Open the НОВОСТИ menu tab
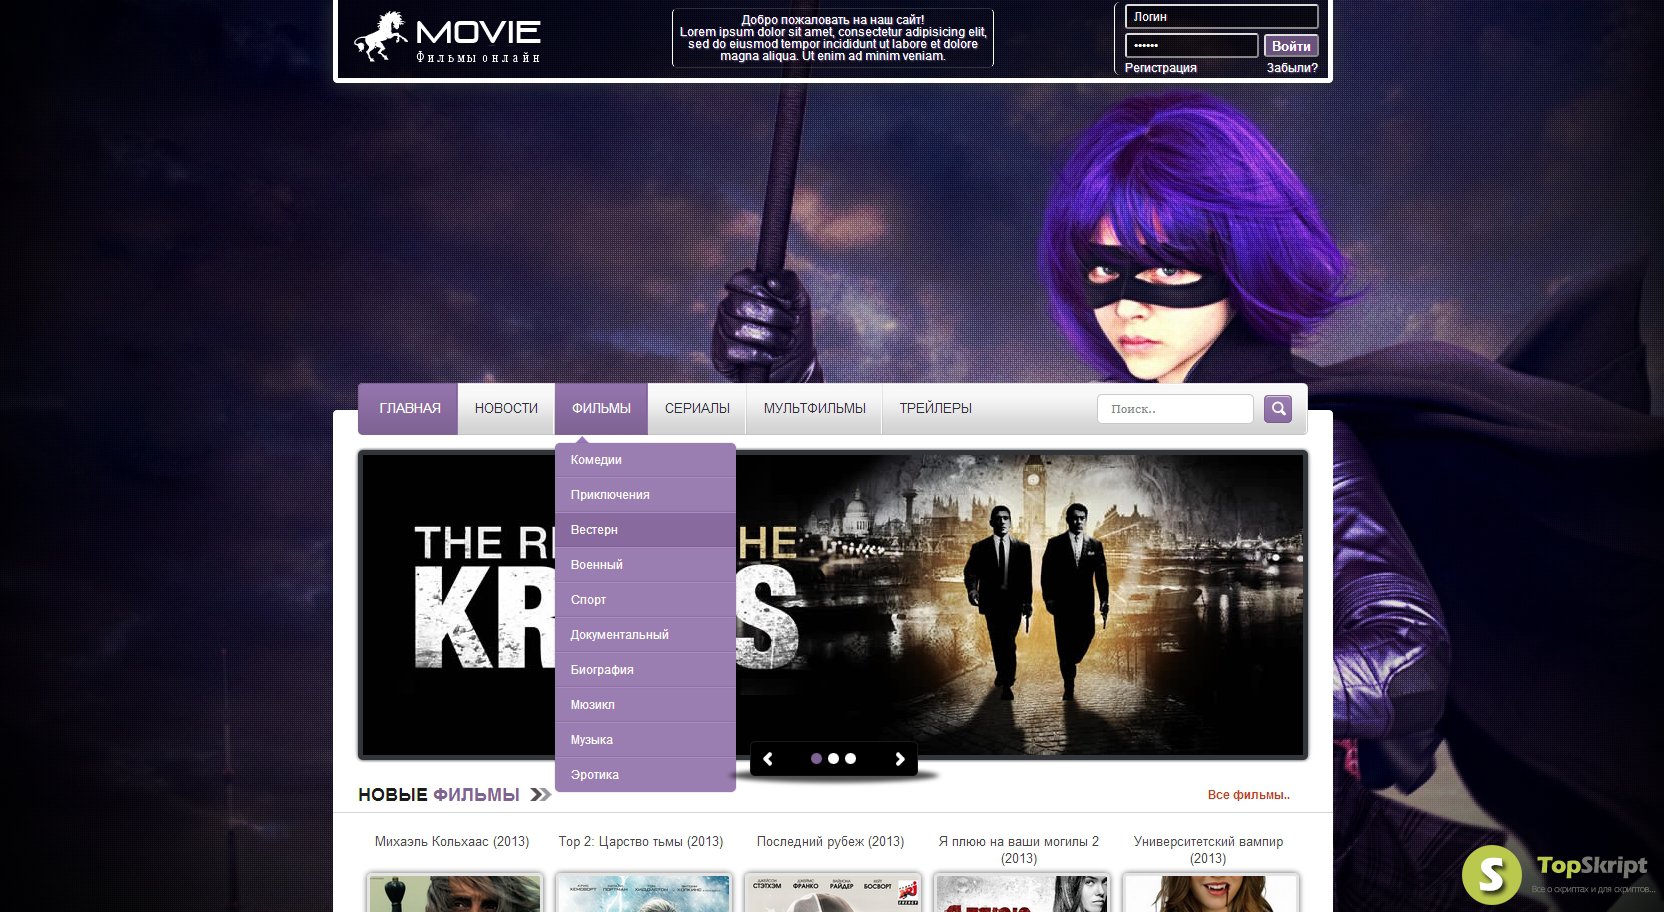This screenshot has width=1664, height=912. tap(506, 408)
